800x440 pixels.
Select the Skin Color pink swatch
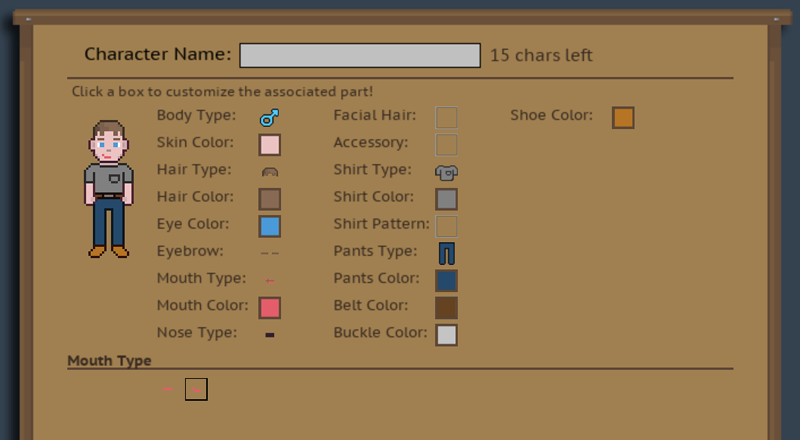tap(269, 144)
